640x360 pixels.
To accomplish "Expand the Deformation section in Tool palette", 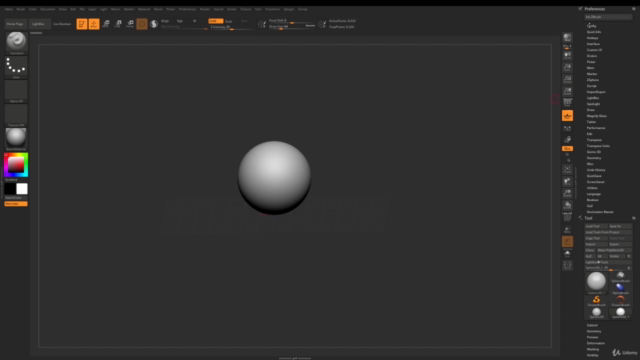I will [x=596, y=343].
